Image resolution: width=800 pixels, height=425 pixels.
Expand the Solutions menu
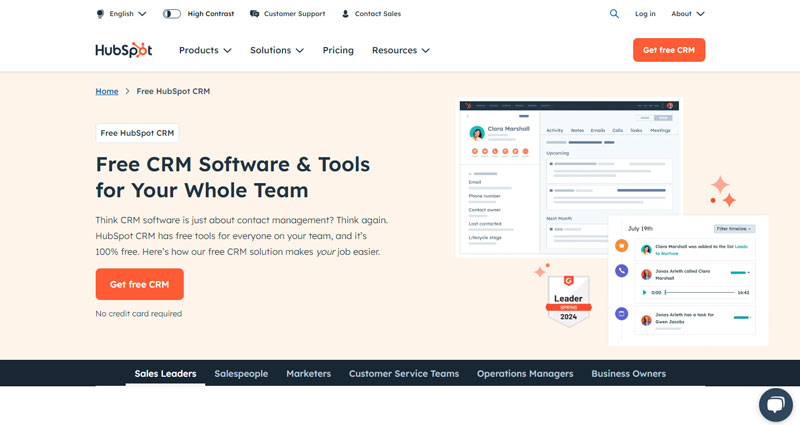(x=277, y=50)
